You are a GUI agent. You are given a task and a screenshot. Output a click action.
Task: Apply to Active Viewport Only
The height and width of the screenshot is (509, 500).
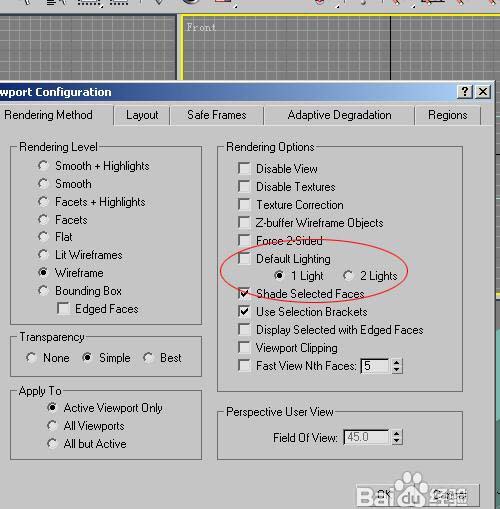point(52,407)
